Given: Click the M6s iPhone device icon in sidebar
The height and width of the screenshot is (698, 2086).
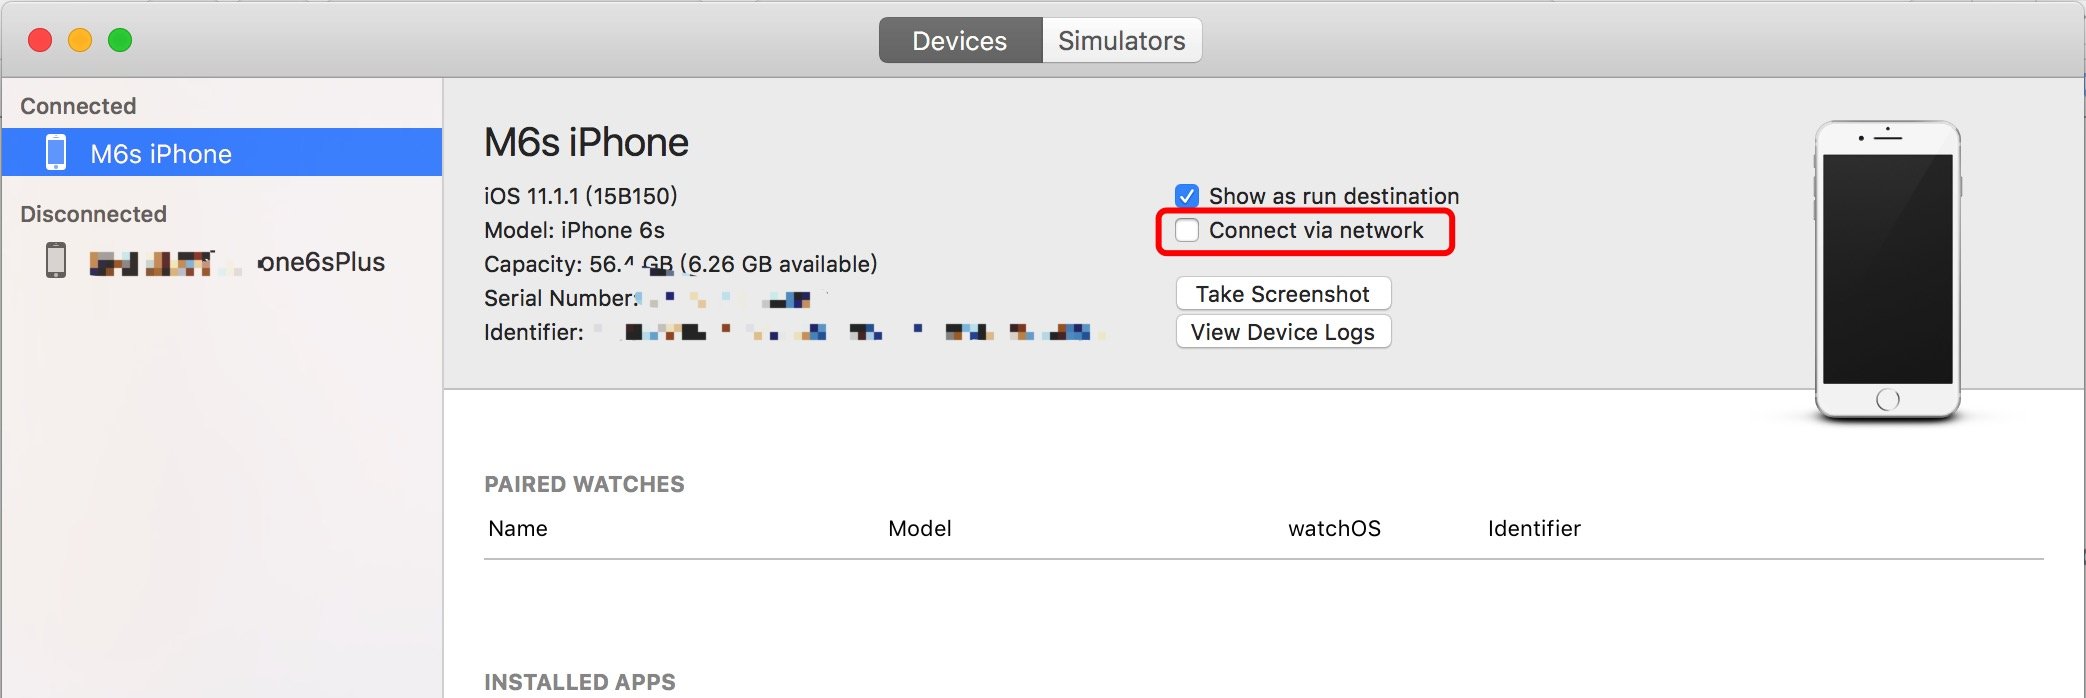Looking at the screenshot, I should [x=56, y=153].
